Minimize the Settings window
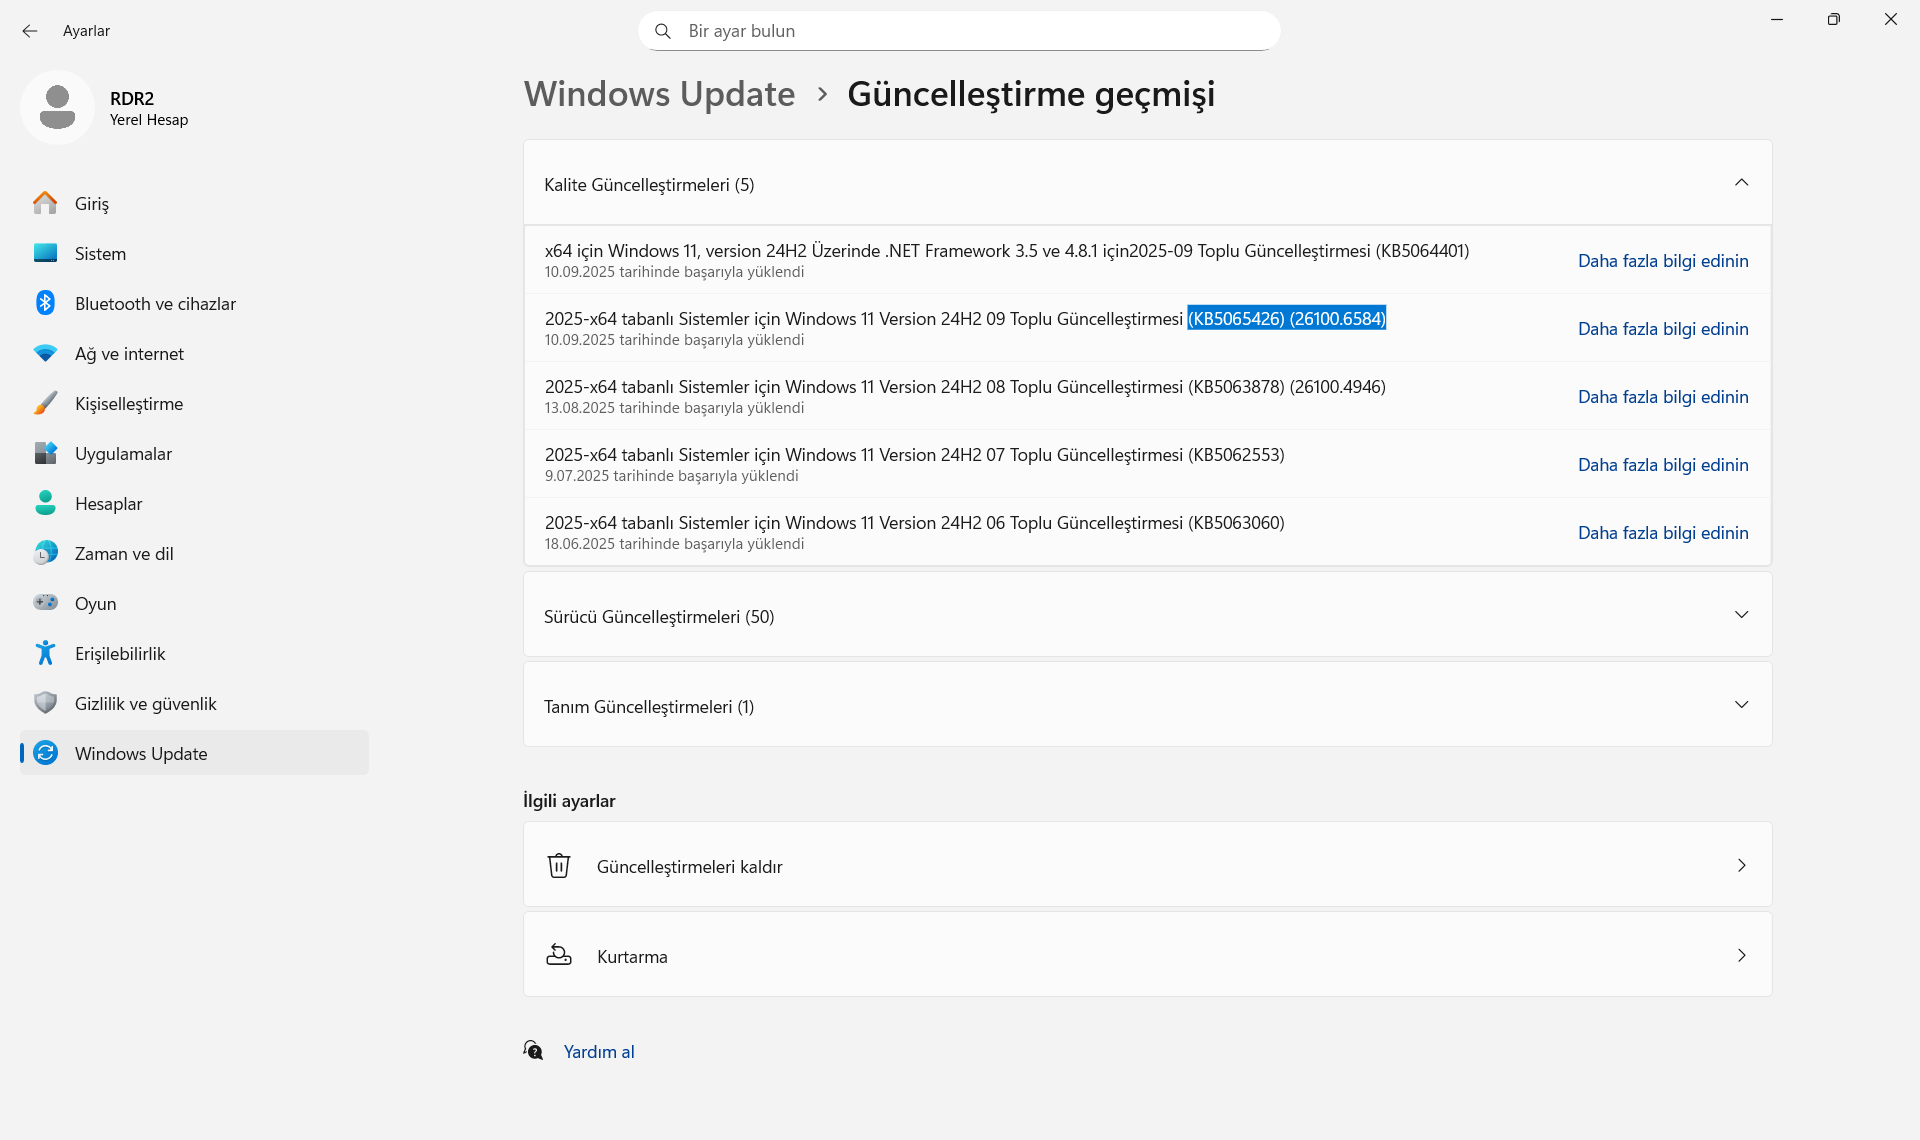 pyautogui.click(x=1776, y=19)
